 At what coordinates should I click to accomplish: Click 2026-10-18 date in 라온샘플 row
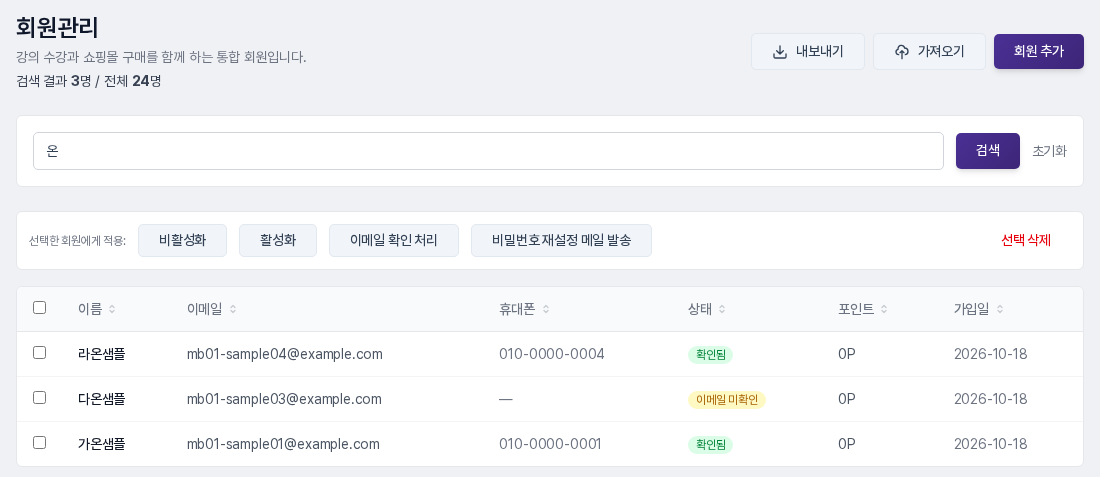pos(991,354)
